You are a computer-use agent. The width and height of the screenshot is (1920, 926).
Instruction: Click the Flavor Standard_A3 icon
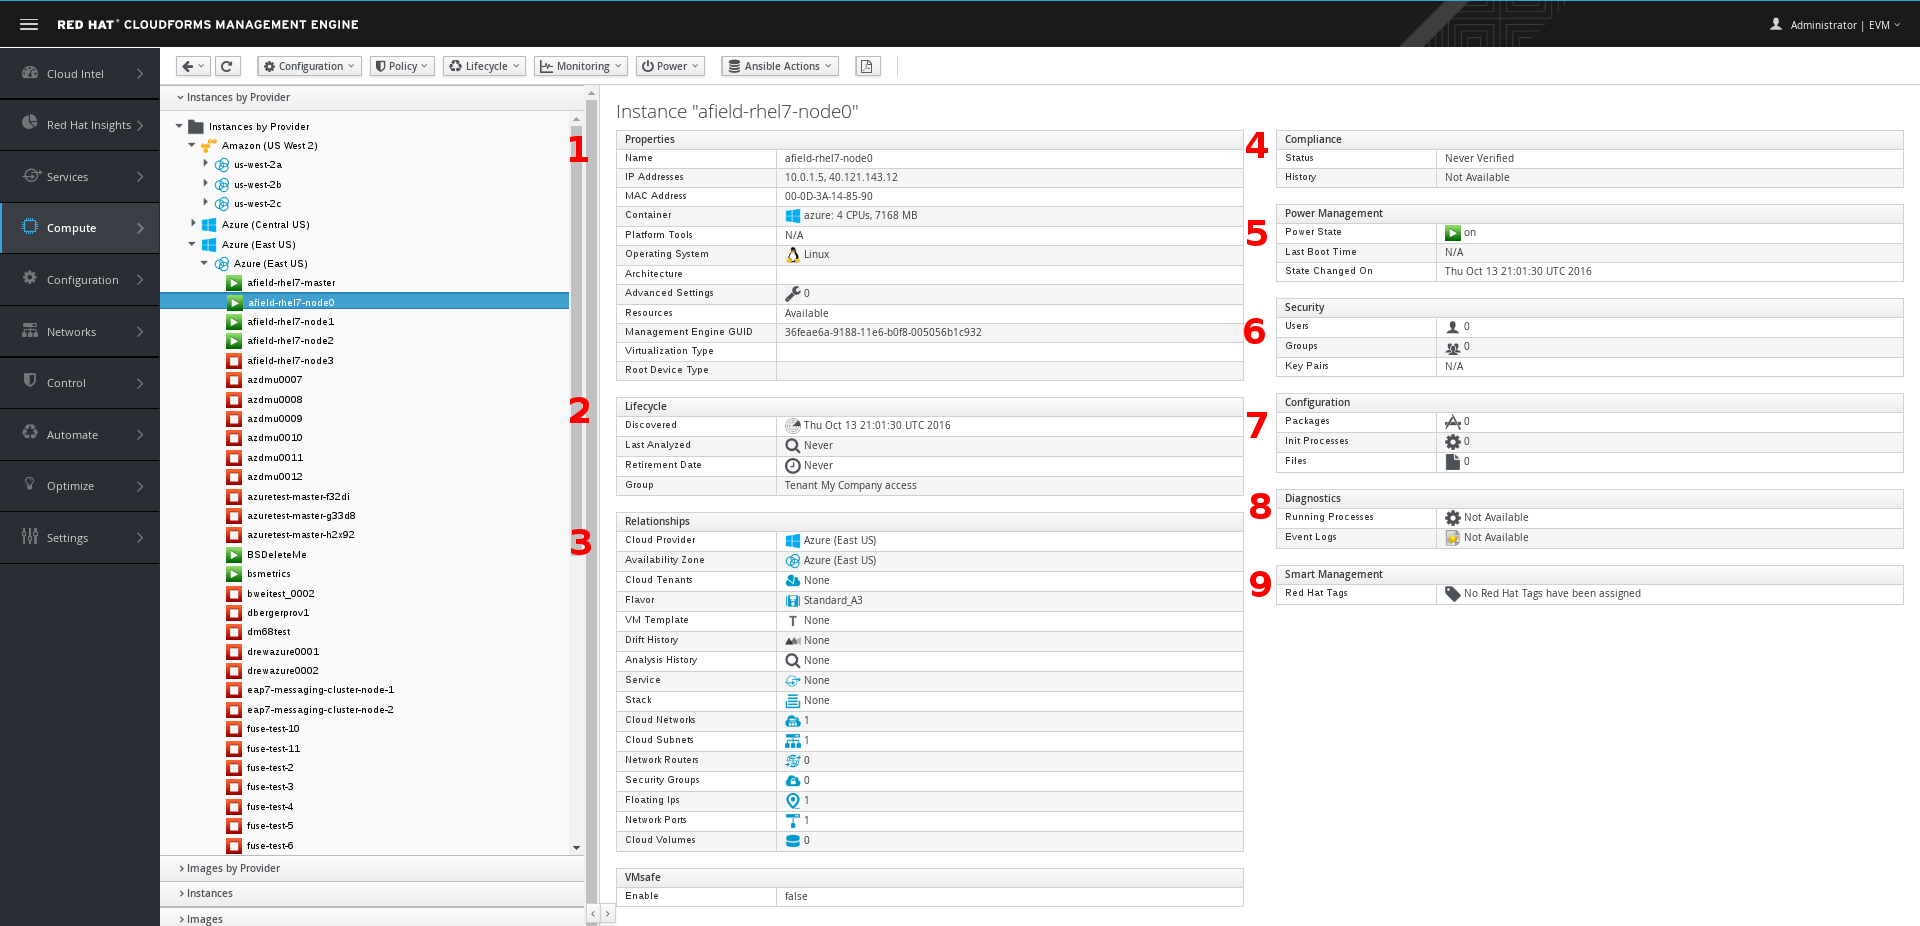(x=793, y=601)
